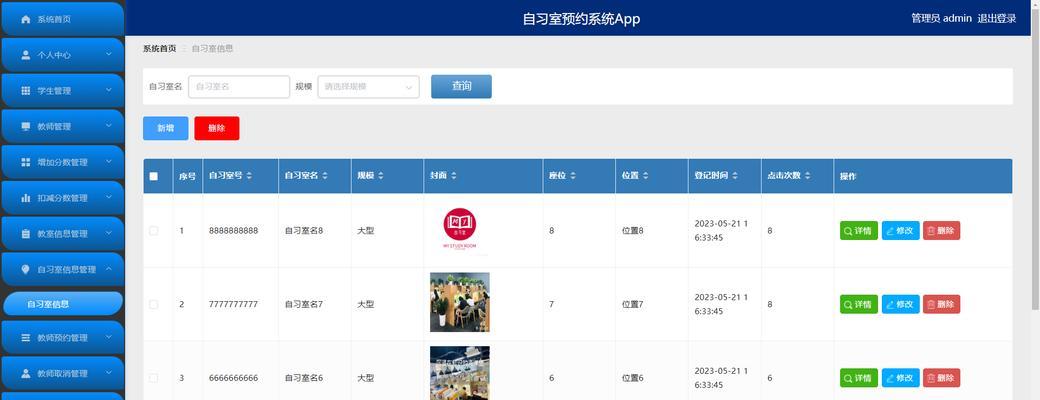Collapse 自习室信息管理 menu chevron
This screenshot has height=400, width=1040.
coord(109,269)
